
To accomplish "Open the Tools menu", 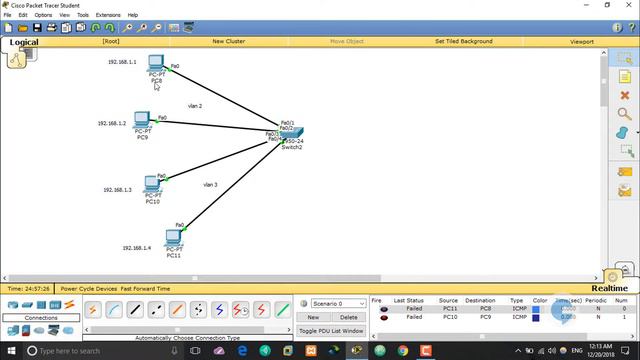I will pos(83,15).
